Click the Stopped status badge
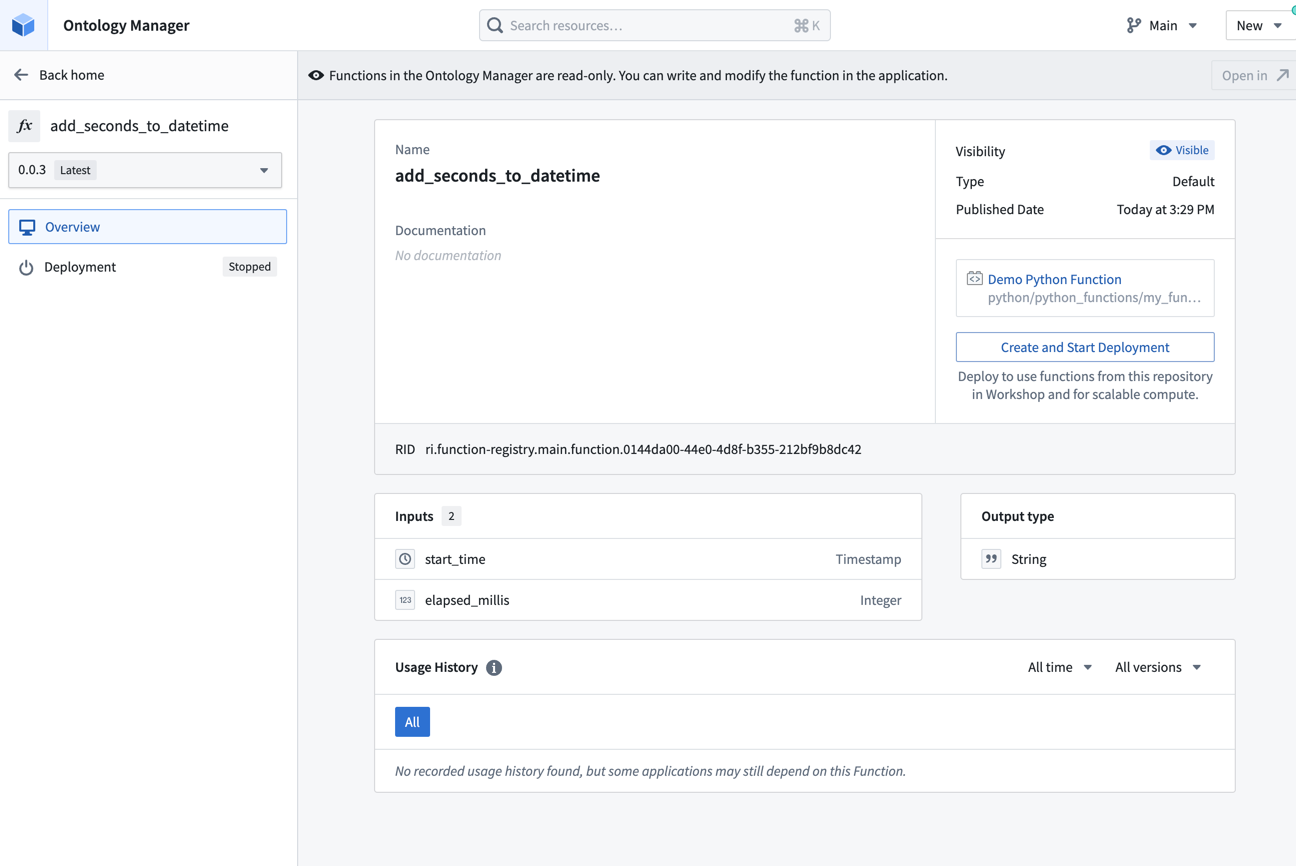1296x866 pixels. pos(249,267)
